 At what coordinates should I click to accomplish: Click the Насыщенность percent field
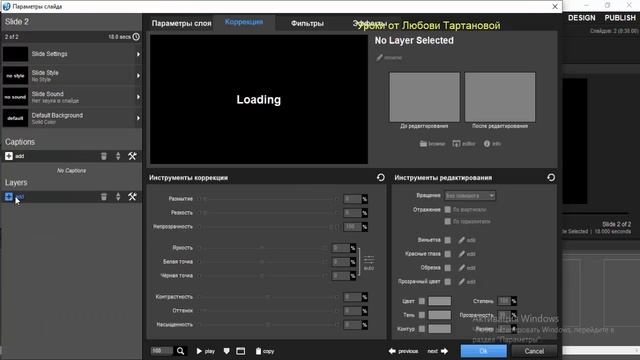pyautogui.click(x=353, y=324)
